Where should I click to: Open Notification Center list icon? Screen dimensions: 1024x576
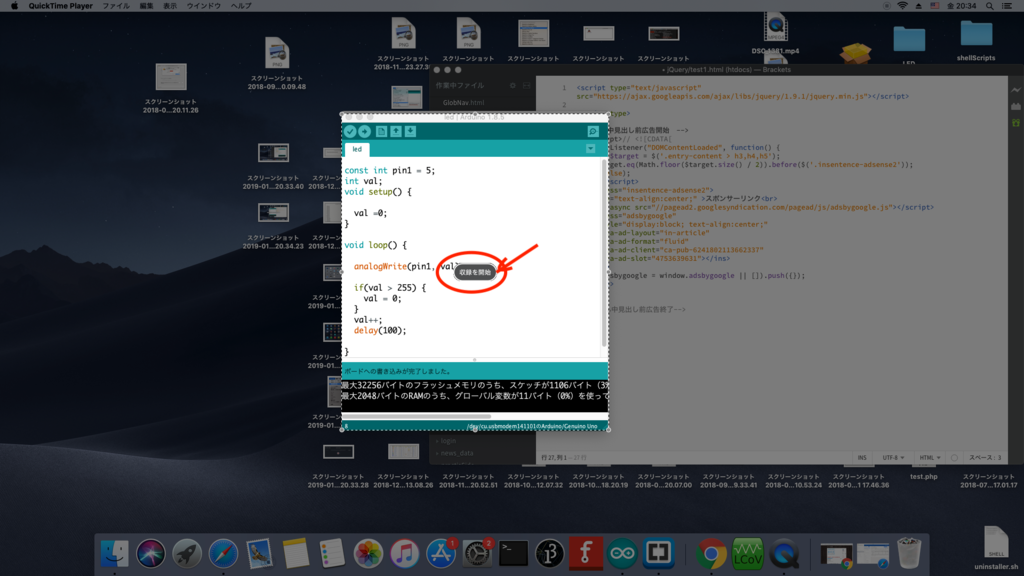pos(1007,6)
